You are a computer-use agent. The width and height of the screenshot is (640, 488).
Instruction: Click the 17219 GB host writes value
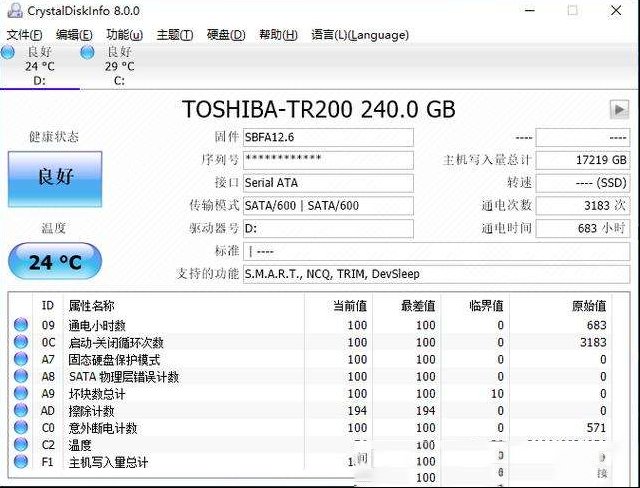[x=582, y=160]
